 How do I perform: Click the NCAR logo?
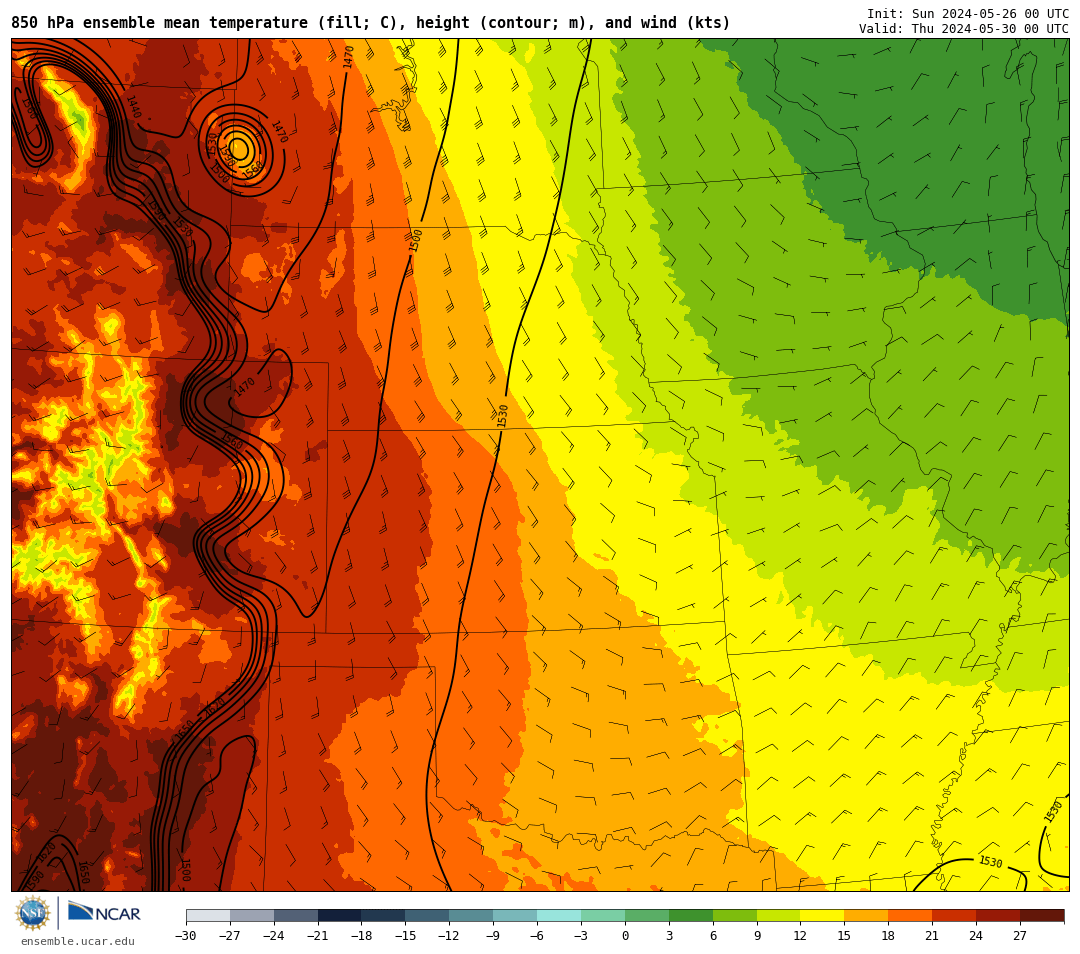pos(104,913)
